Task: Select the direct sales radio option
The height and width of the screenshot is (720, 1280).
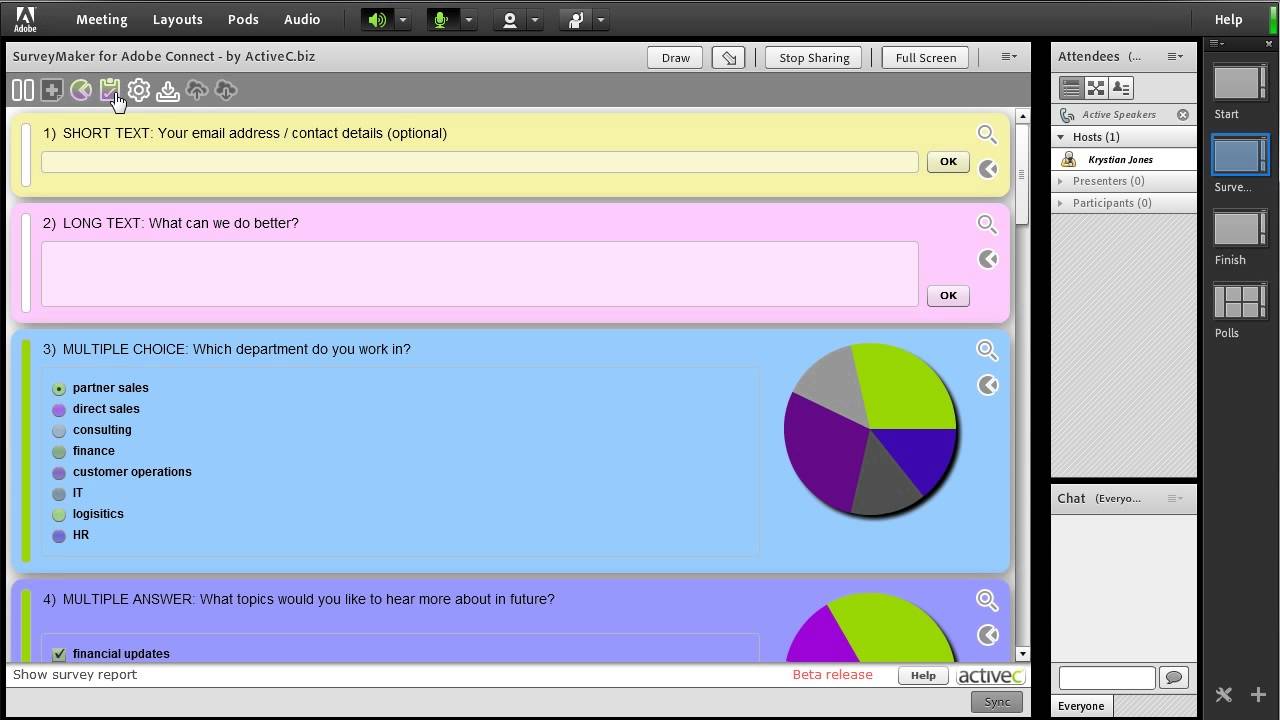Action: point(59,409)
